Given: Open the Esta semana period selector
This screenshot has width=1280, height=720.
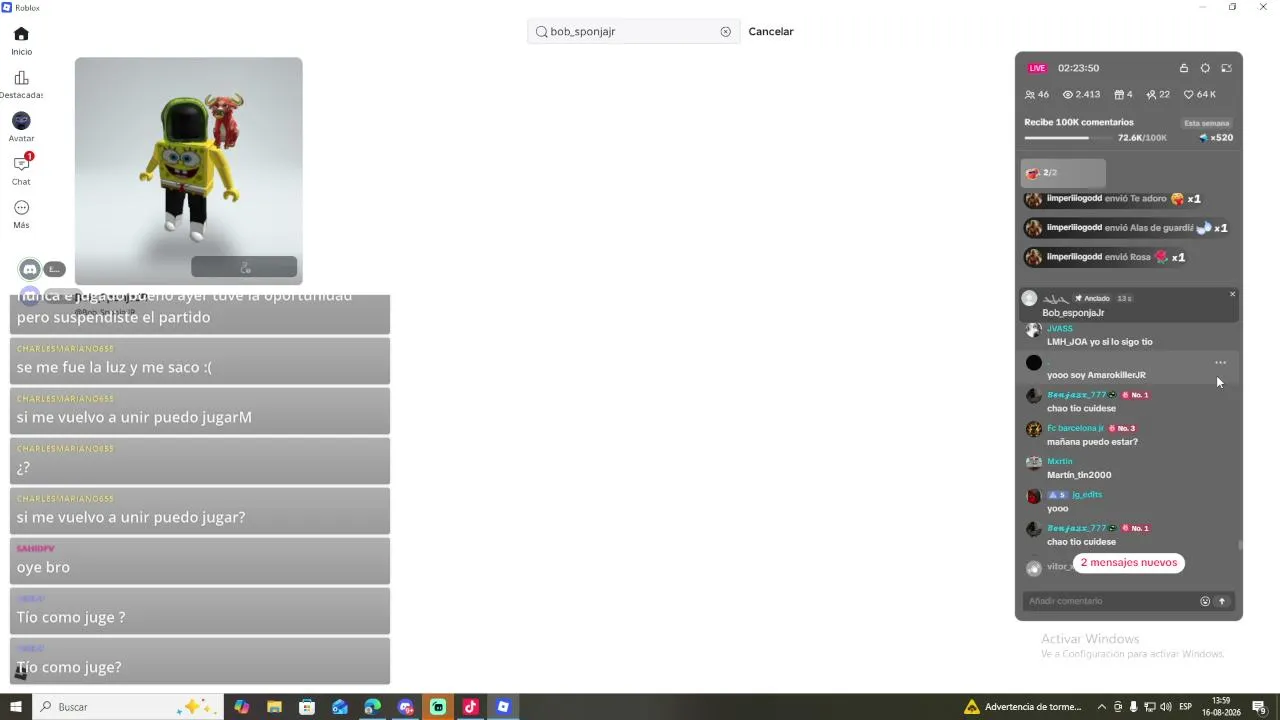Looking at the screenshot, I should click(x=1207, y=123).
